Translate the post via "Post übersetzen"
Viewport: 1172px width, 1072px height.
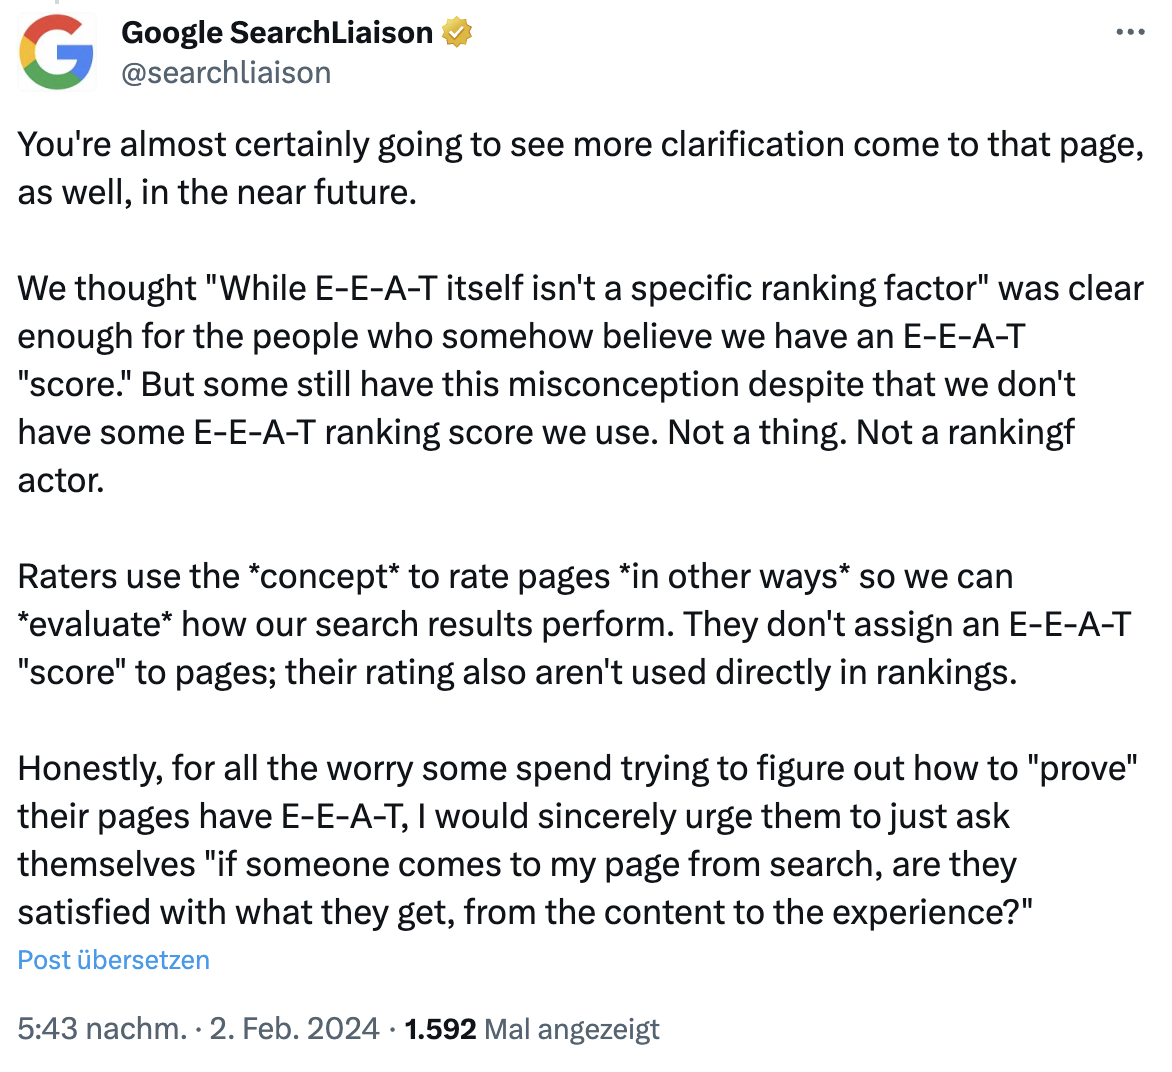click(x=112, y=960)
